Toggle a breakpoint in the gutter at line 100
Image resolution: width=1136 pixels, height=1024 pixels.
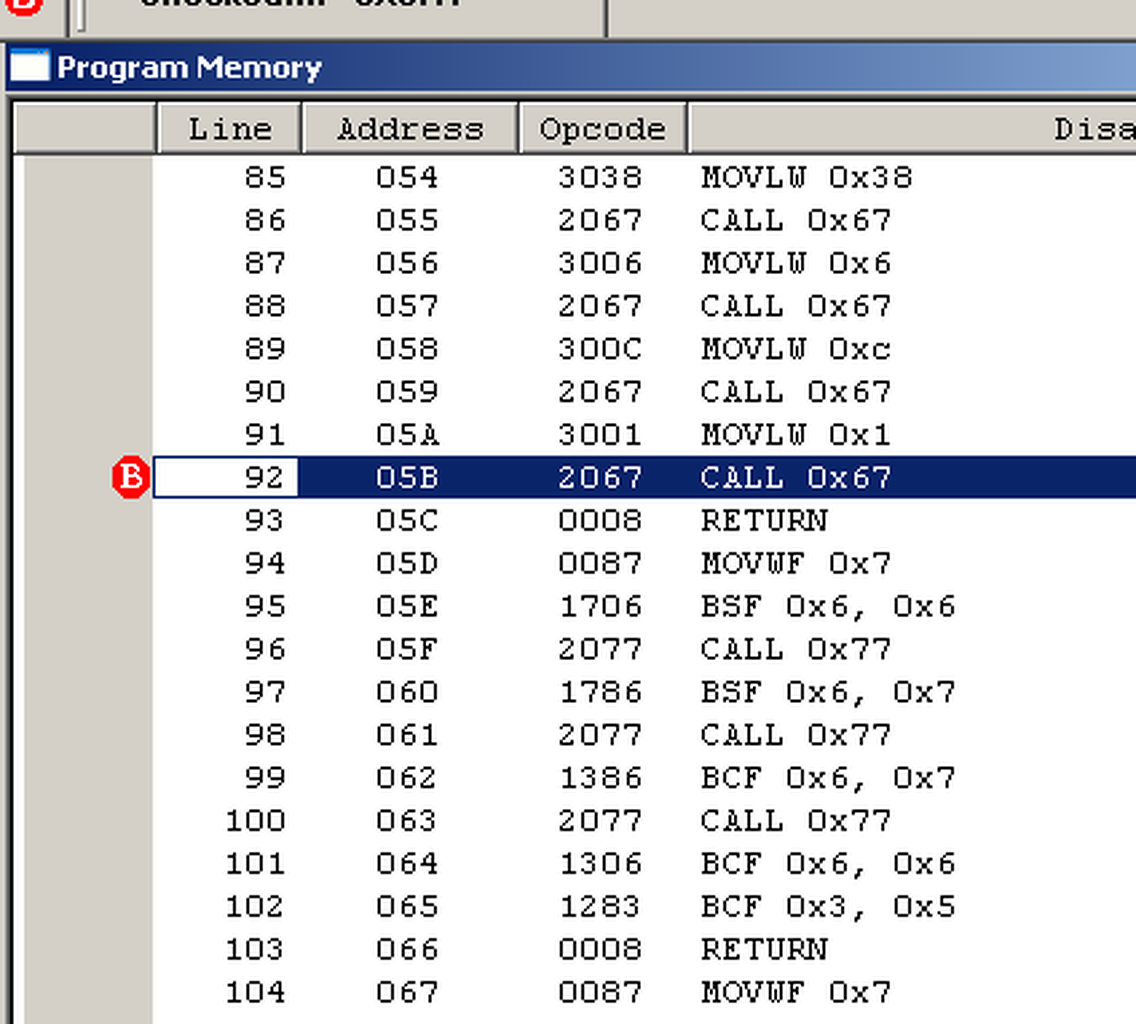(x=85, y=821)
